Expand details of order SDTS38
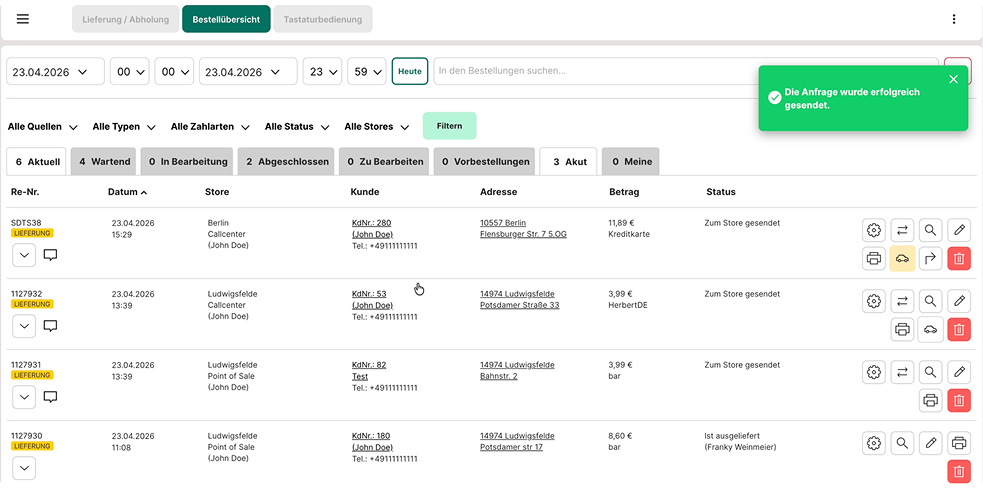This screenshot has height=488, width=983. pyautogui.click(x=24, y=255)
